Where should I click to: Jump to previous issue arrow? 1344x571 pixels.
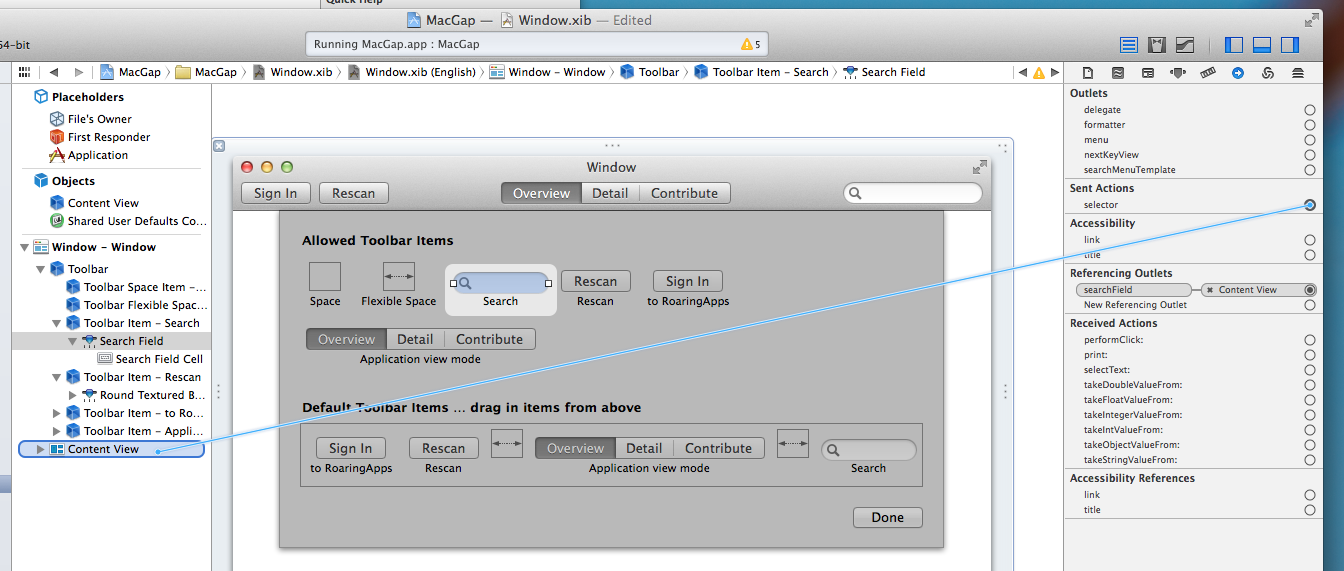1022,72
